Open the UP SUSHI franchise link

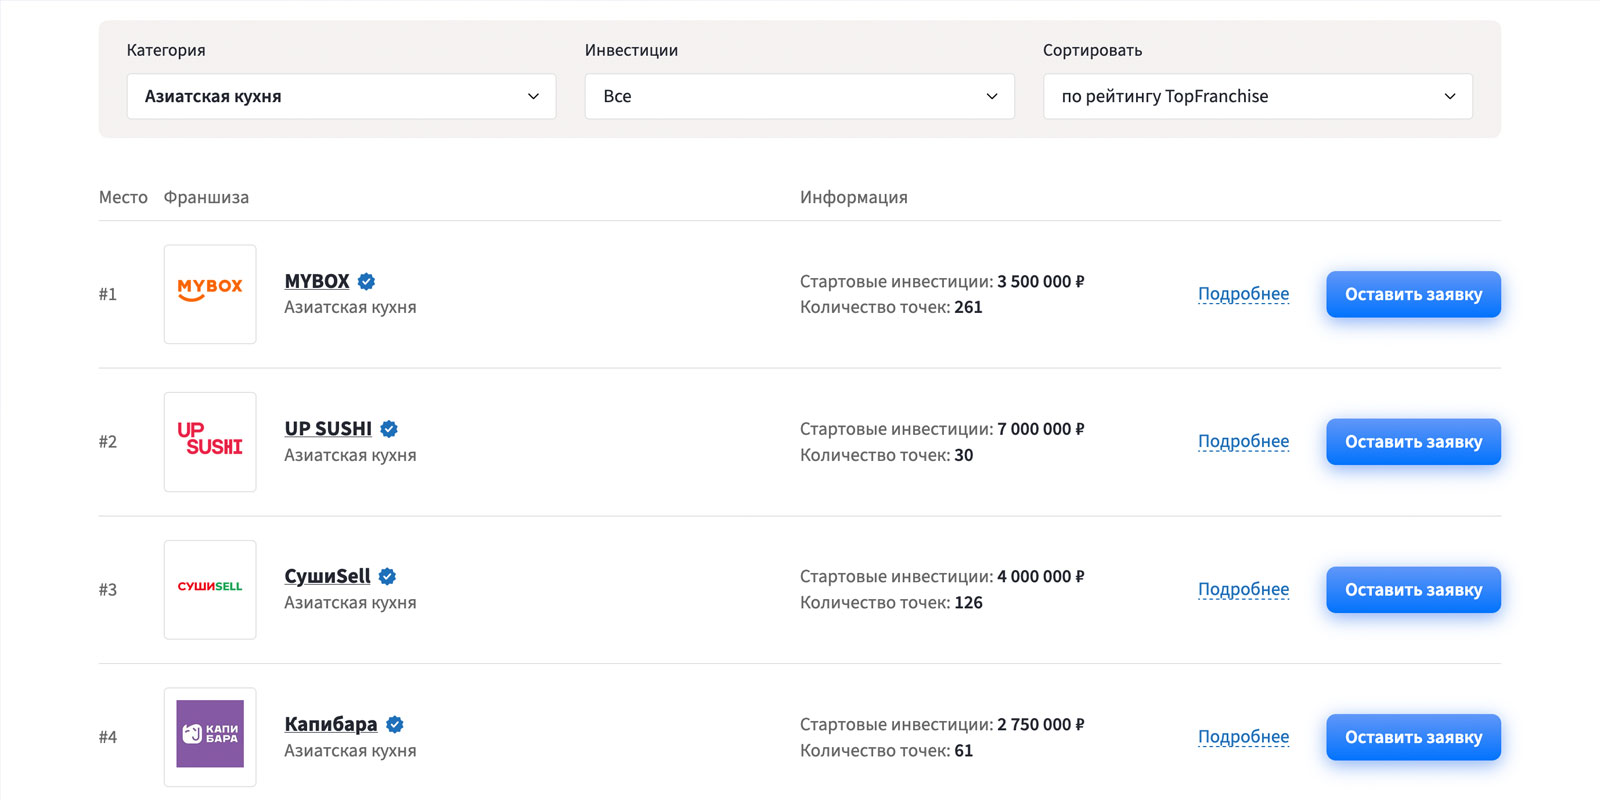tap(328, 429)
